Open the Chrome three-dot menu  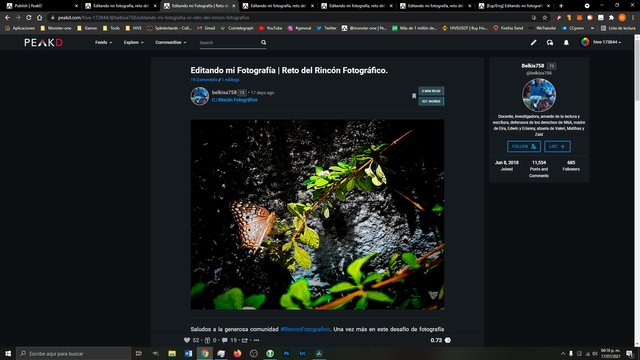[633, 18]
